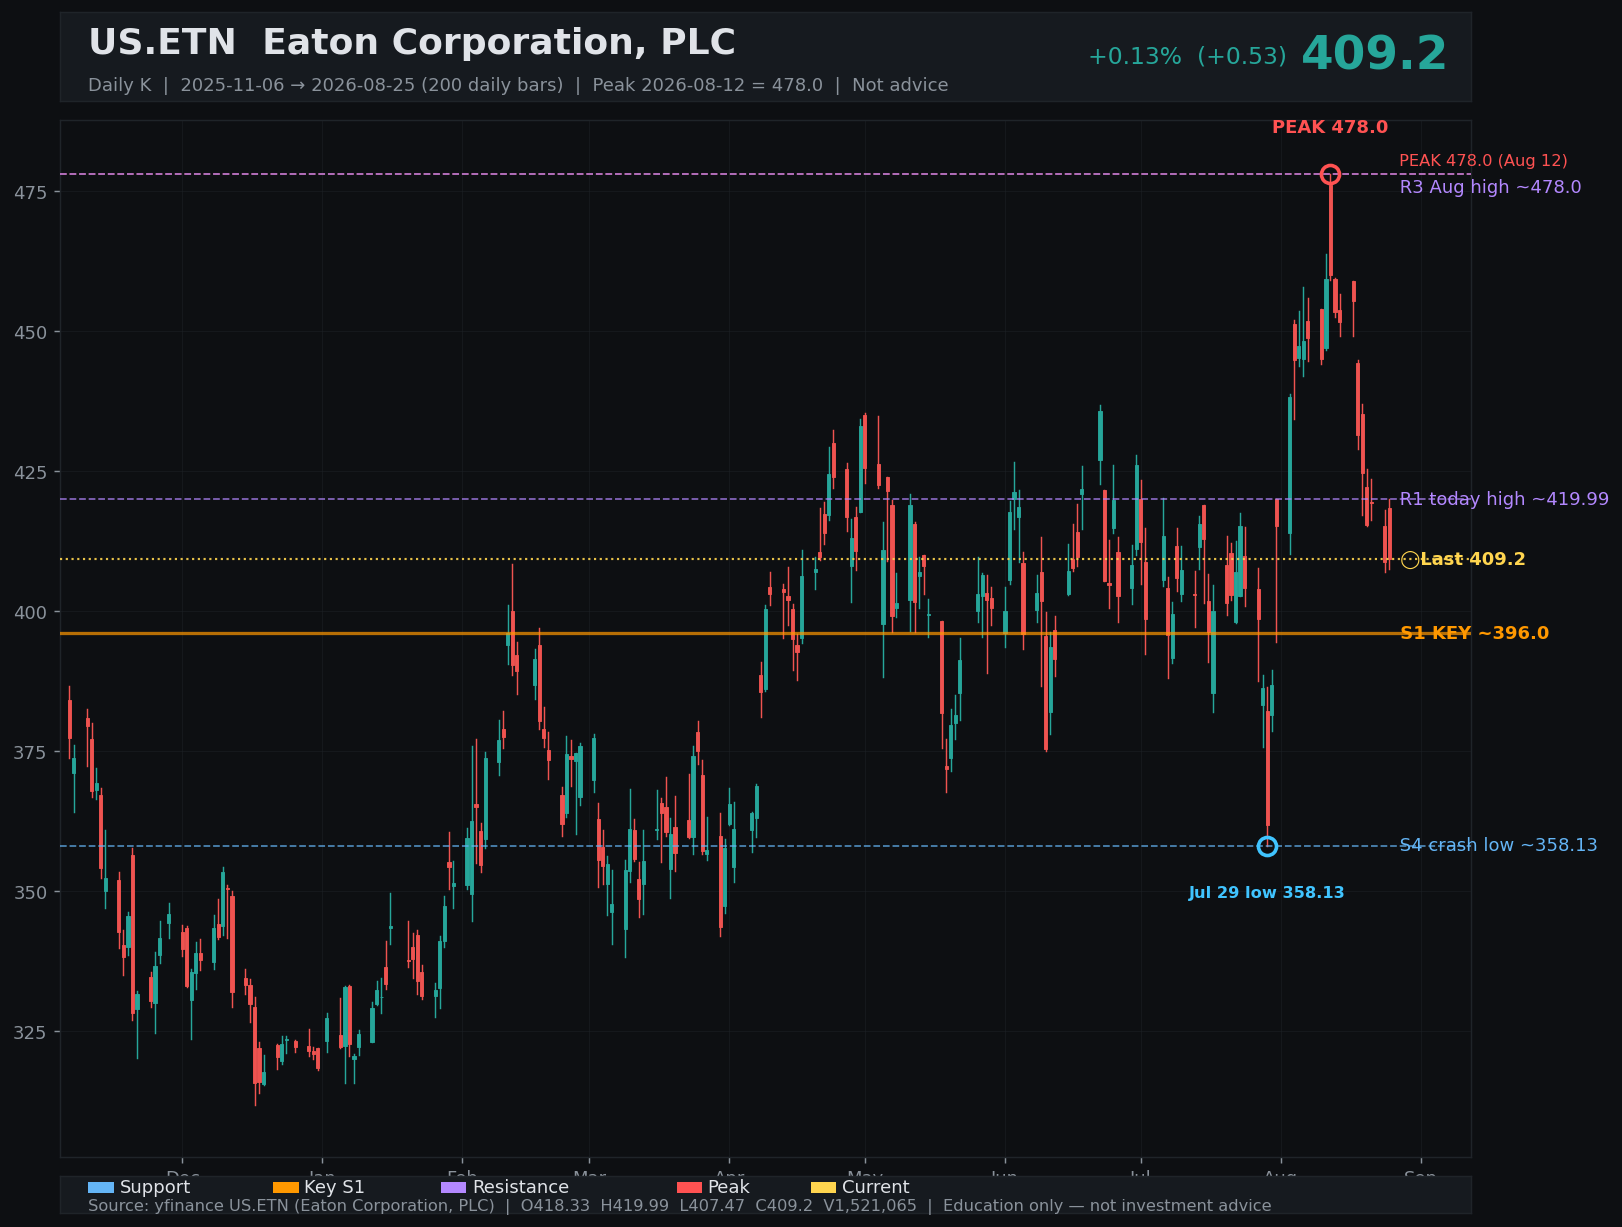Click the 475 y-axis tick label

32,192
